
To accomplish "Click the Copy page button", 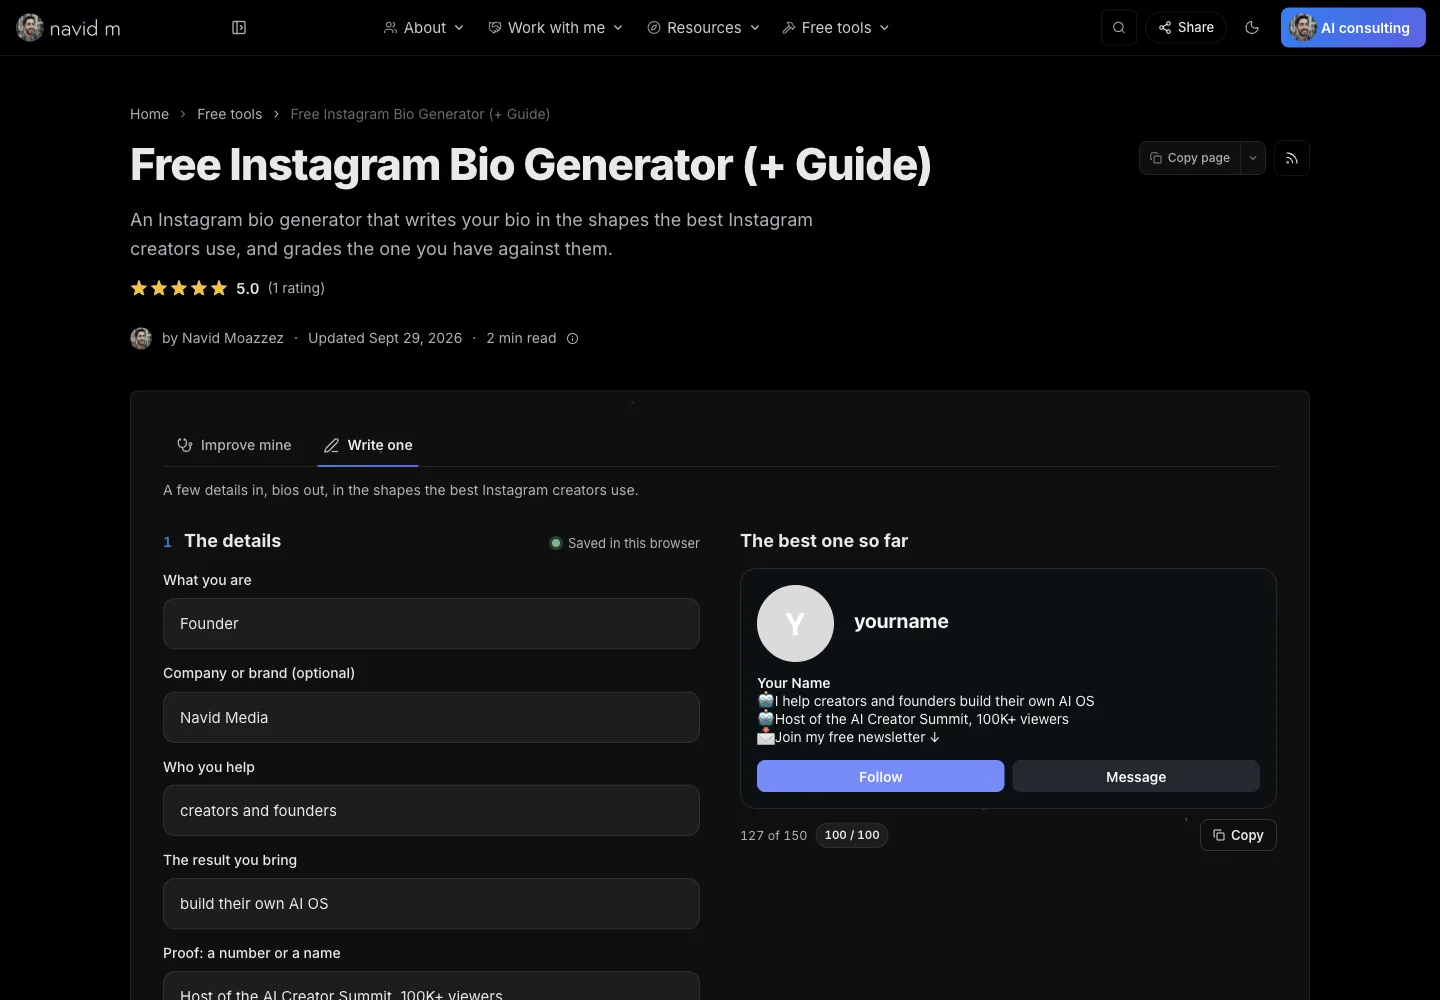I will [1190, 158].
